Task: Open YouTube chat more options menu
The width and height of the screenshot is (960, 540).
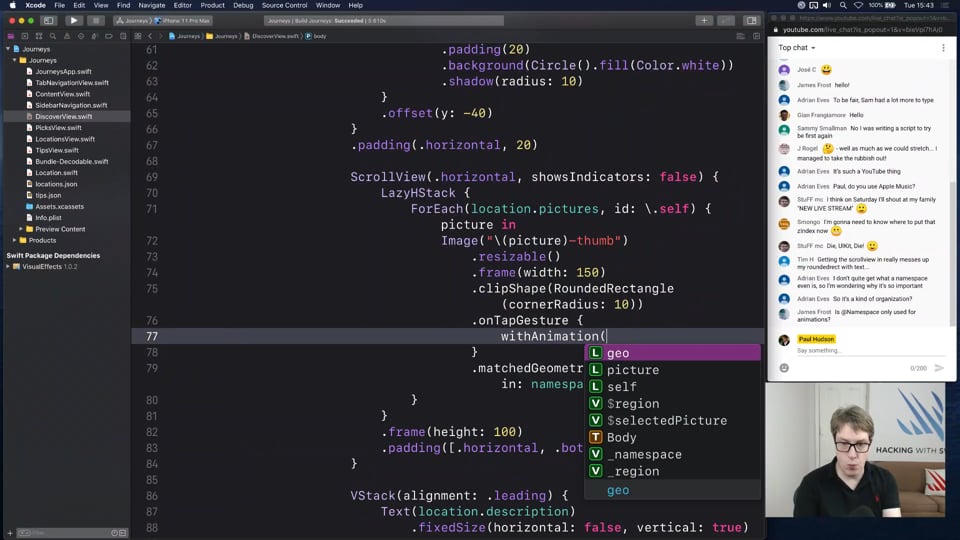Action: point(943,48)
